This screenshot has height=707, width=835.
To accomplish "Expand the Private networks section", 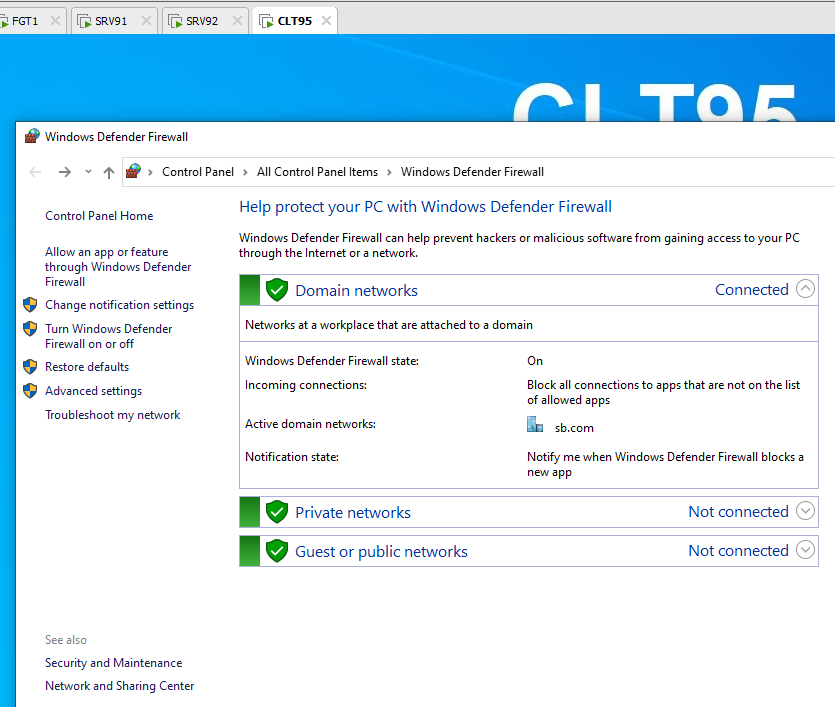I will pos(805,511).
